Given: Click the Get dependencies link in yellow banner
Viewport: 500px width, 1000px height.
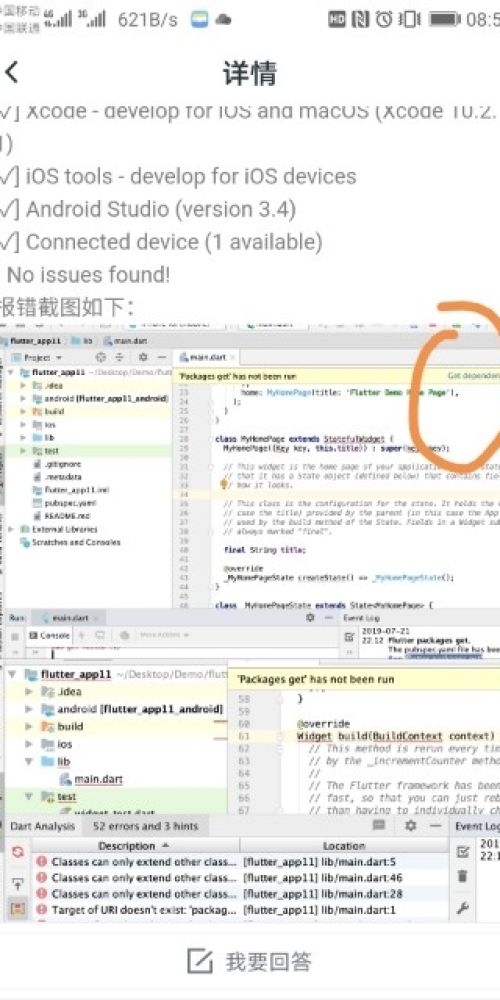Looking at the screenshot, I should pos(473,376).
